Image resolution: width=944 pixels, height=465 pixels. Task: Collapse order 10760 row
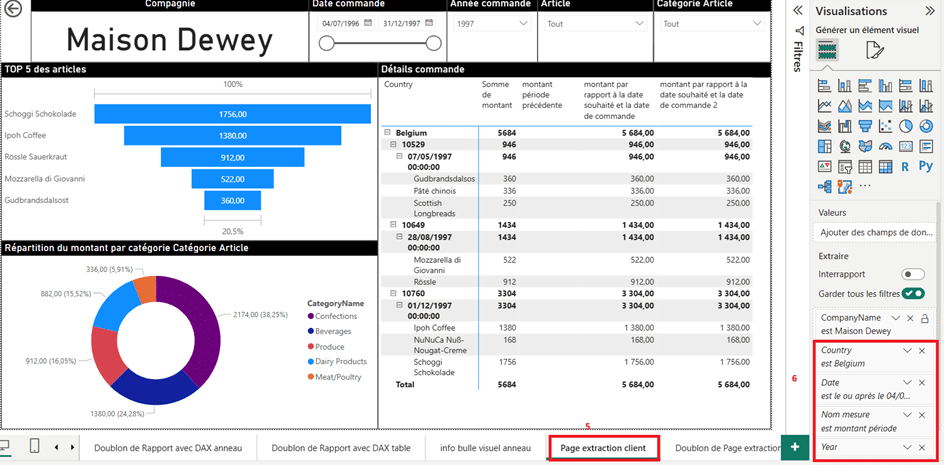[394, 293]
